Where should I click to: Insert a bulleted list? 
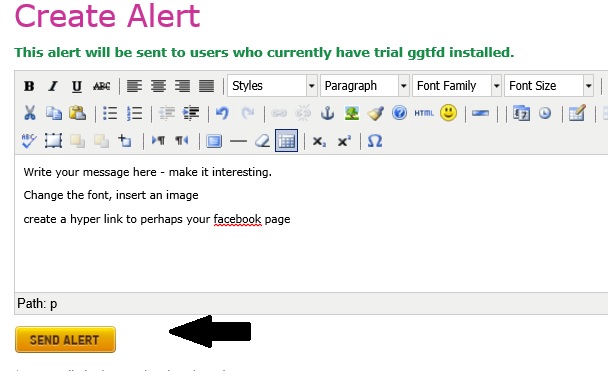[x=110, y=114]
